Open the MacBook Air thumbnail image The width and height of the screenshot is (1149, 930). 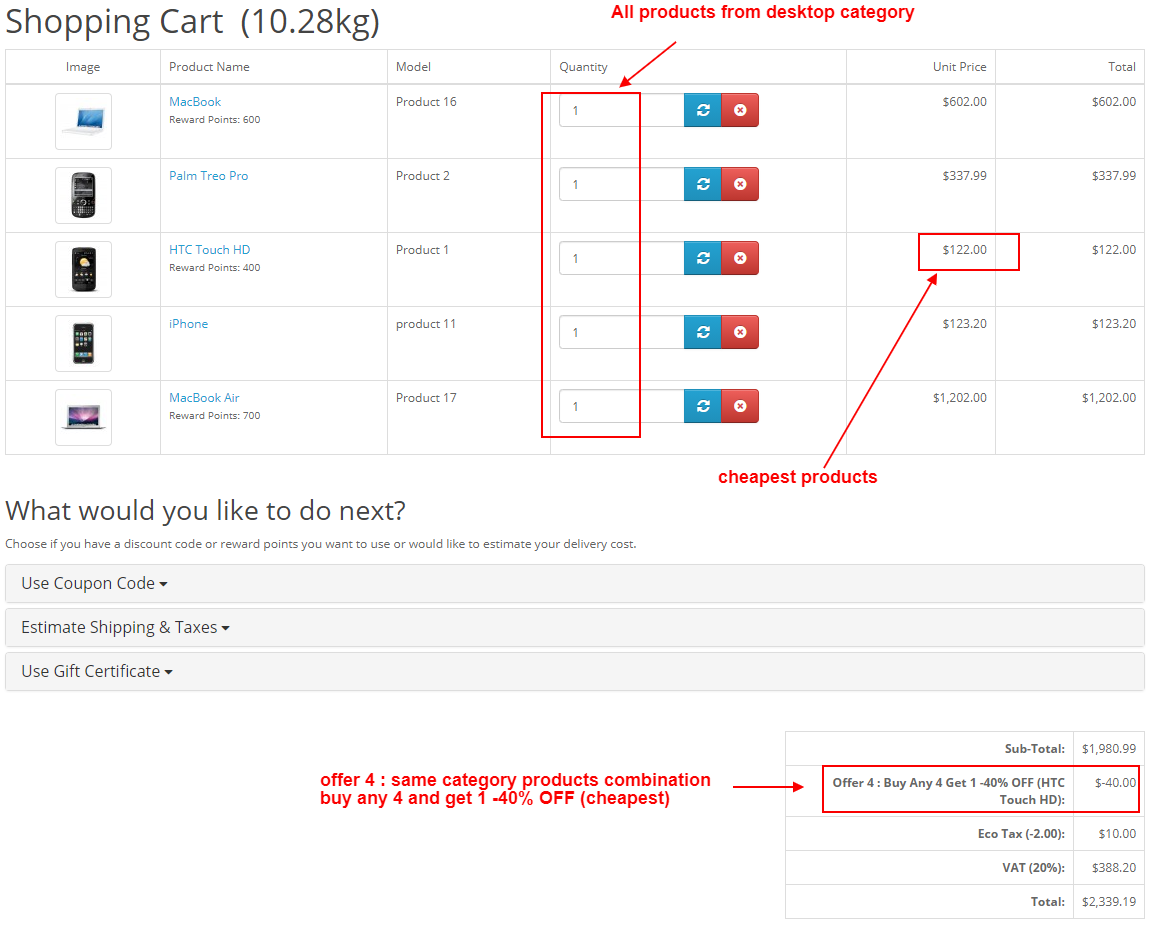84,418
